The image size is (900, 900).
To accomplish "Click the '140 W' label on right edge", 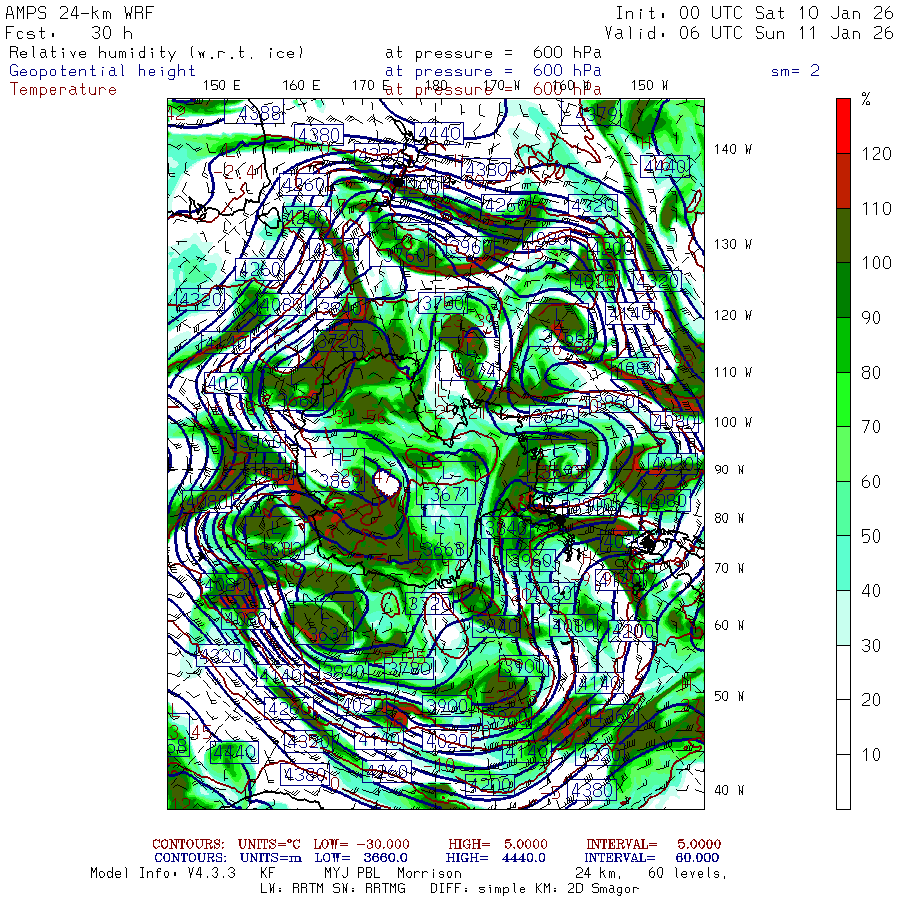I will [x=733, y=149].
